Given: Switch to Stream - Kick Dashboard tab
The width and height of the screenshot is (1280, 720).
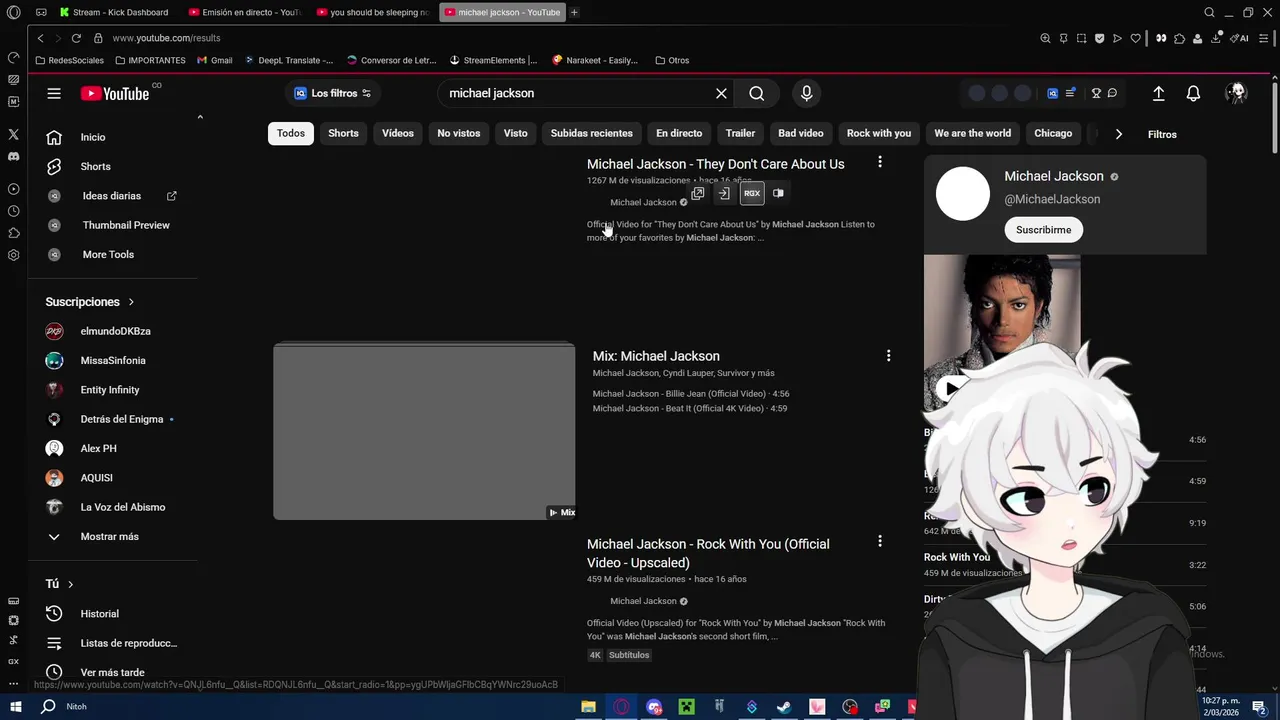Looking at the screenshot, I should coord(114,12).
